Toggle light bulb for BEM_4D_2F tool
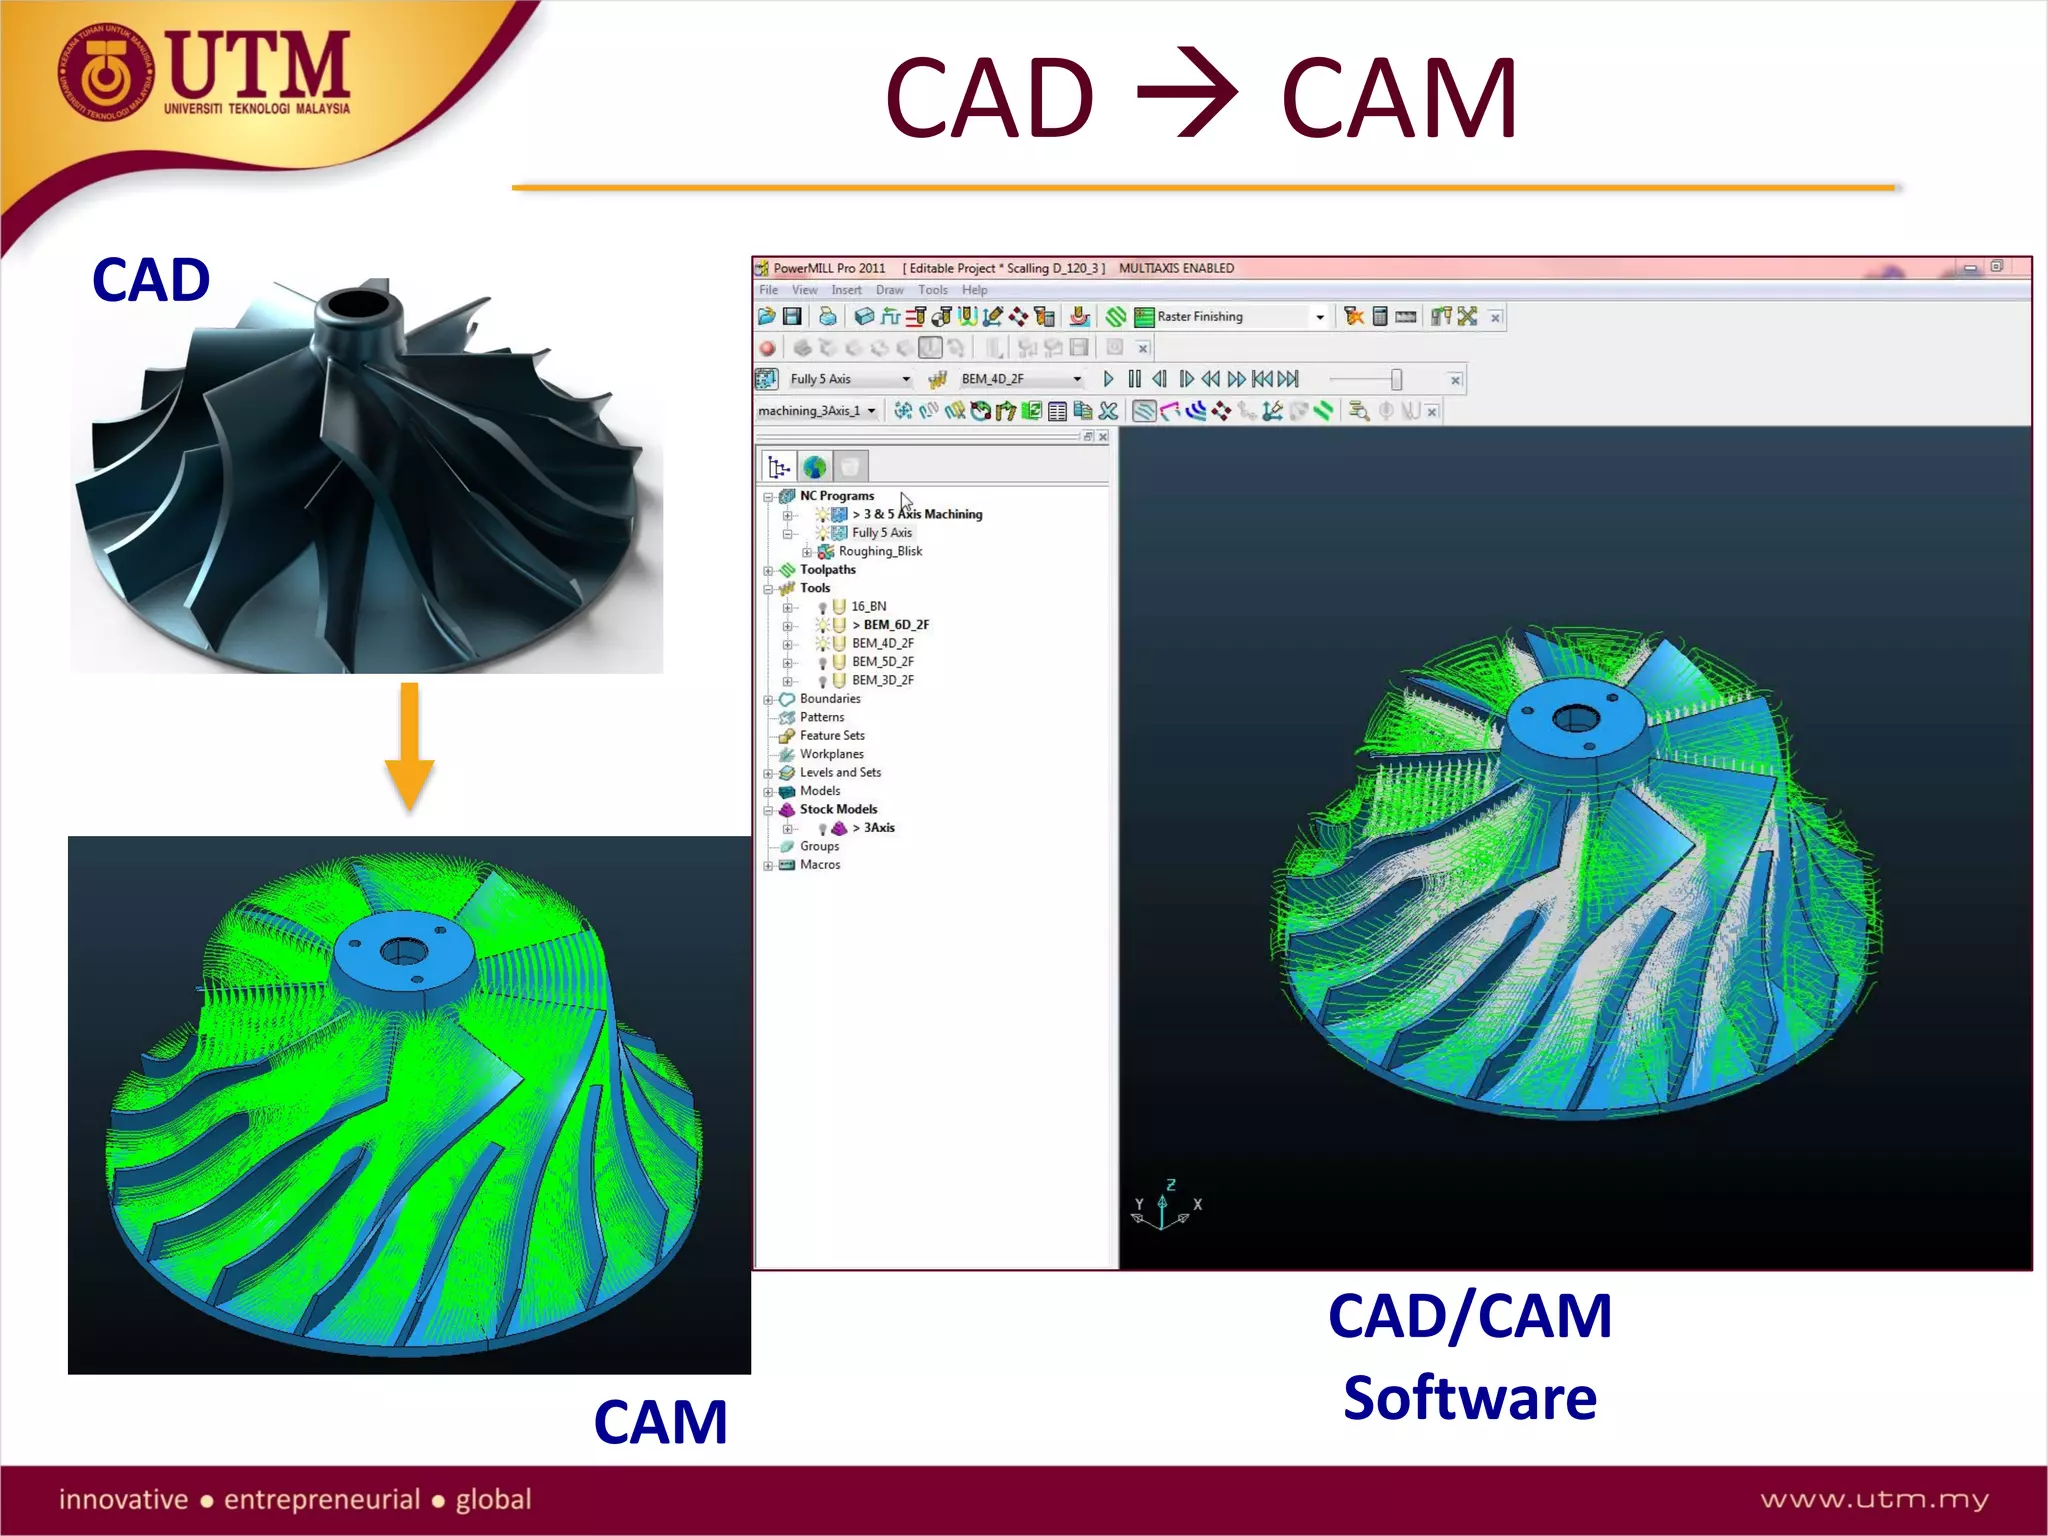 pyautogui.click(x=823, y=645)
